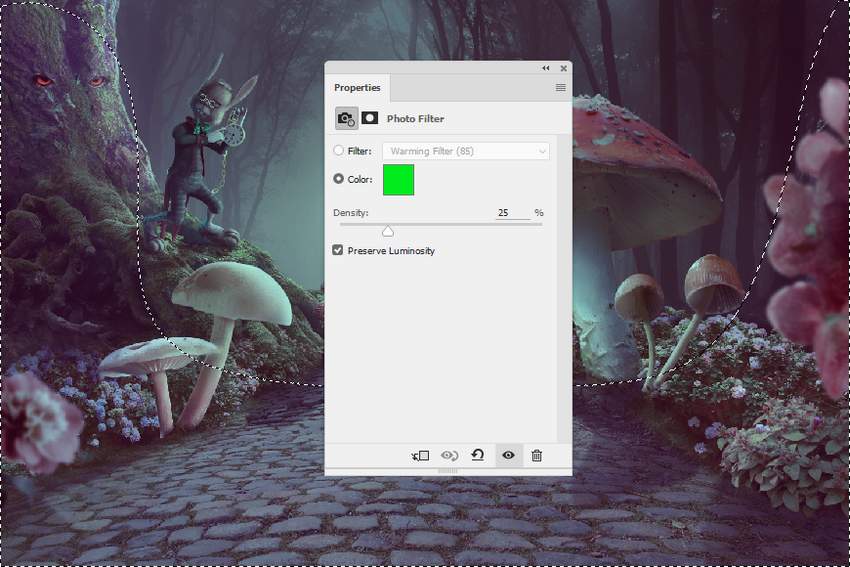Click the Photo Filter adjustment camera icon

point(346,118)
